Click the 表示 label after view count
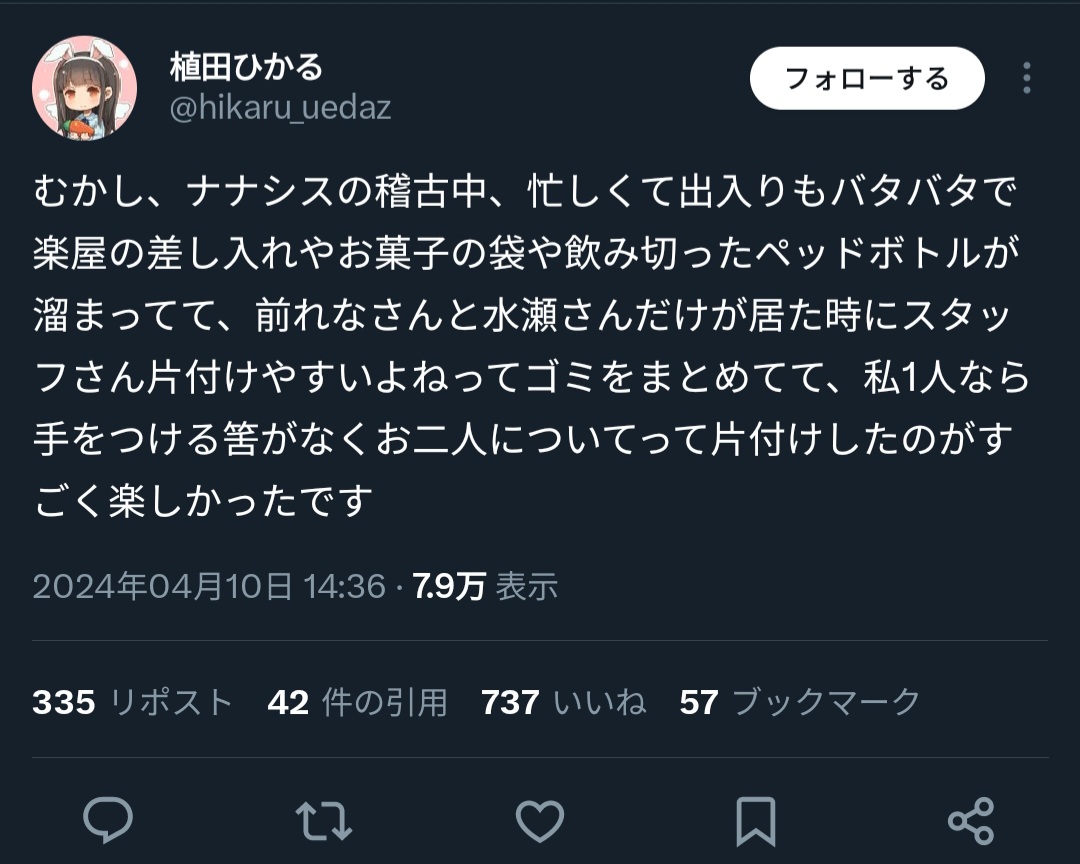Viewport: 1080px width, 864px height. pos(527,586)
